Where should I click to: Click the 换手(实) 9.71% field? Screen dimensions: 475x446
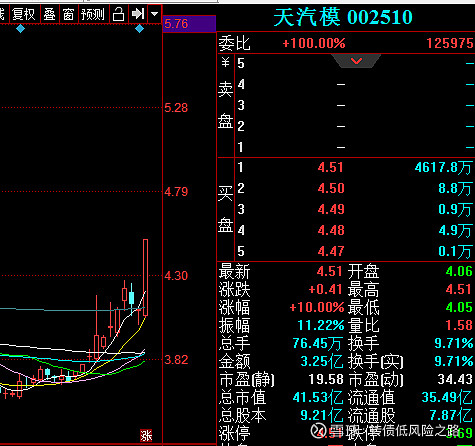coord(411,361)
